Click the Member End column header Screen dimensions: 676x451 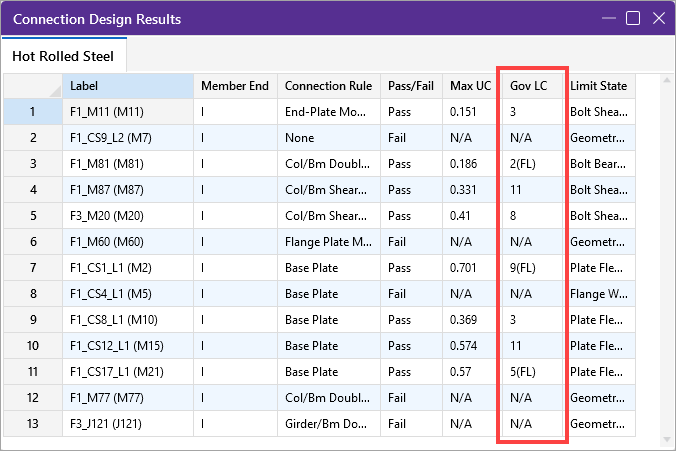235,86
